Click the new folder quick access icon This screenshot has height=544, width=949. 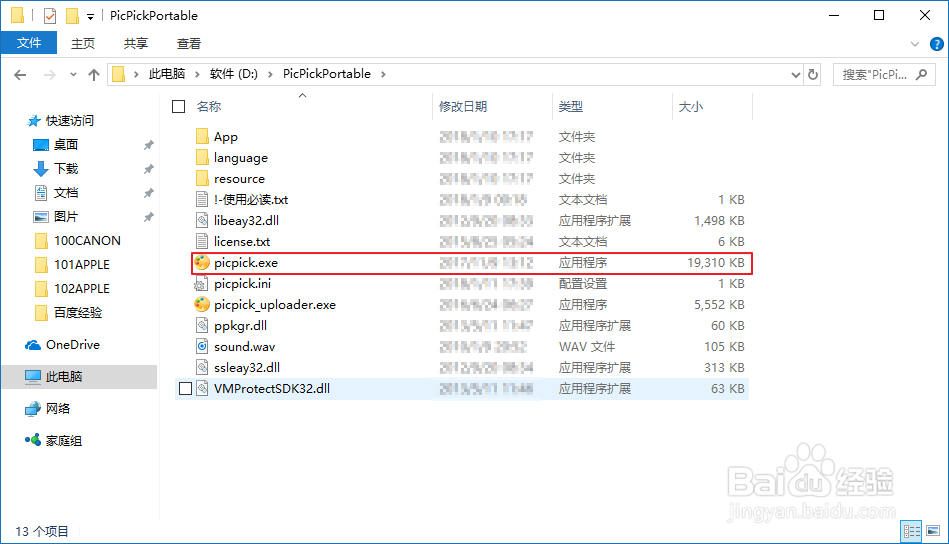pos(72,16)
